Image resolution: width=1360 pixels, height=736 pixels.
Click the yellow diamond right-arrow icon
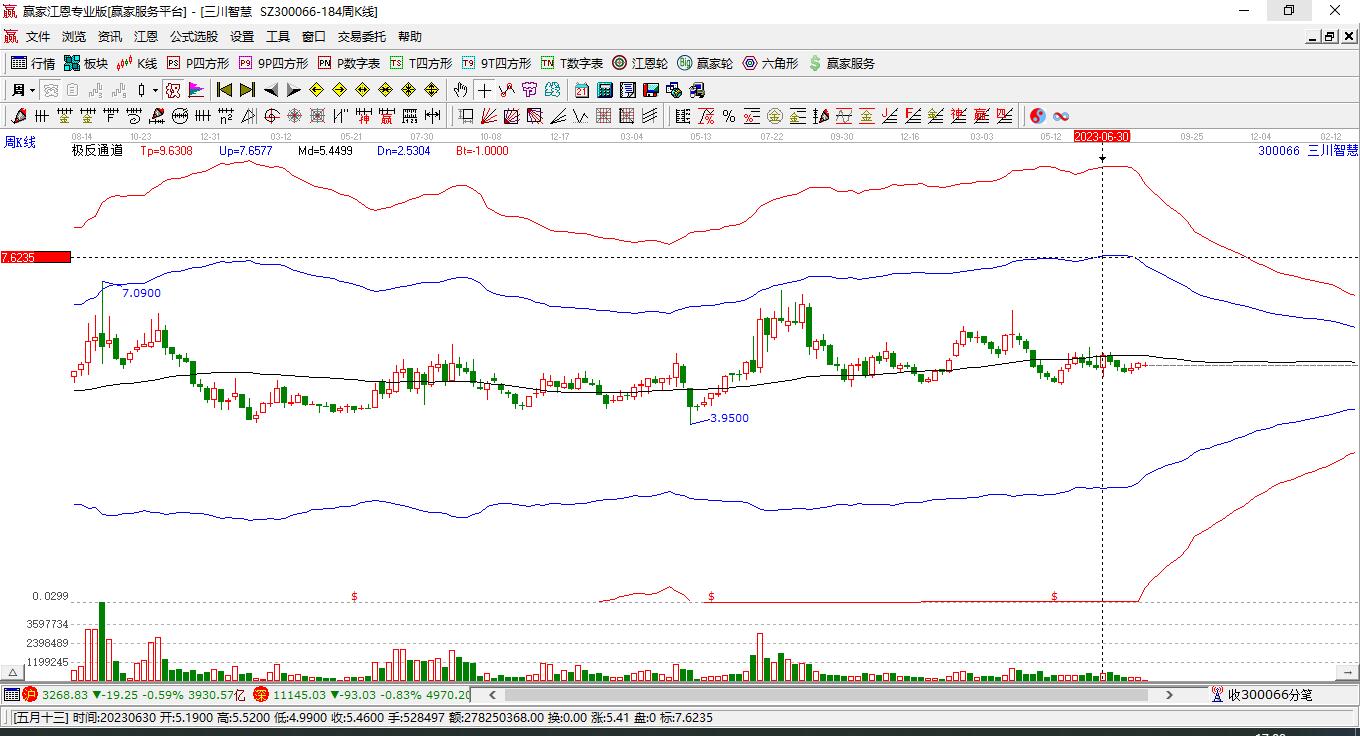point(339,90)
